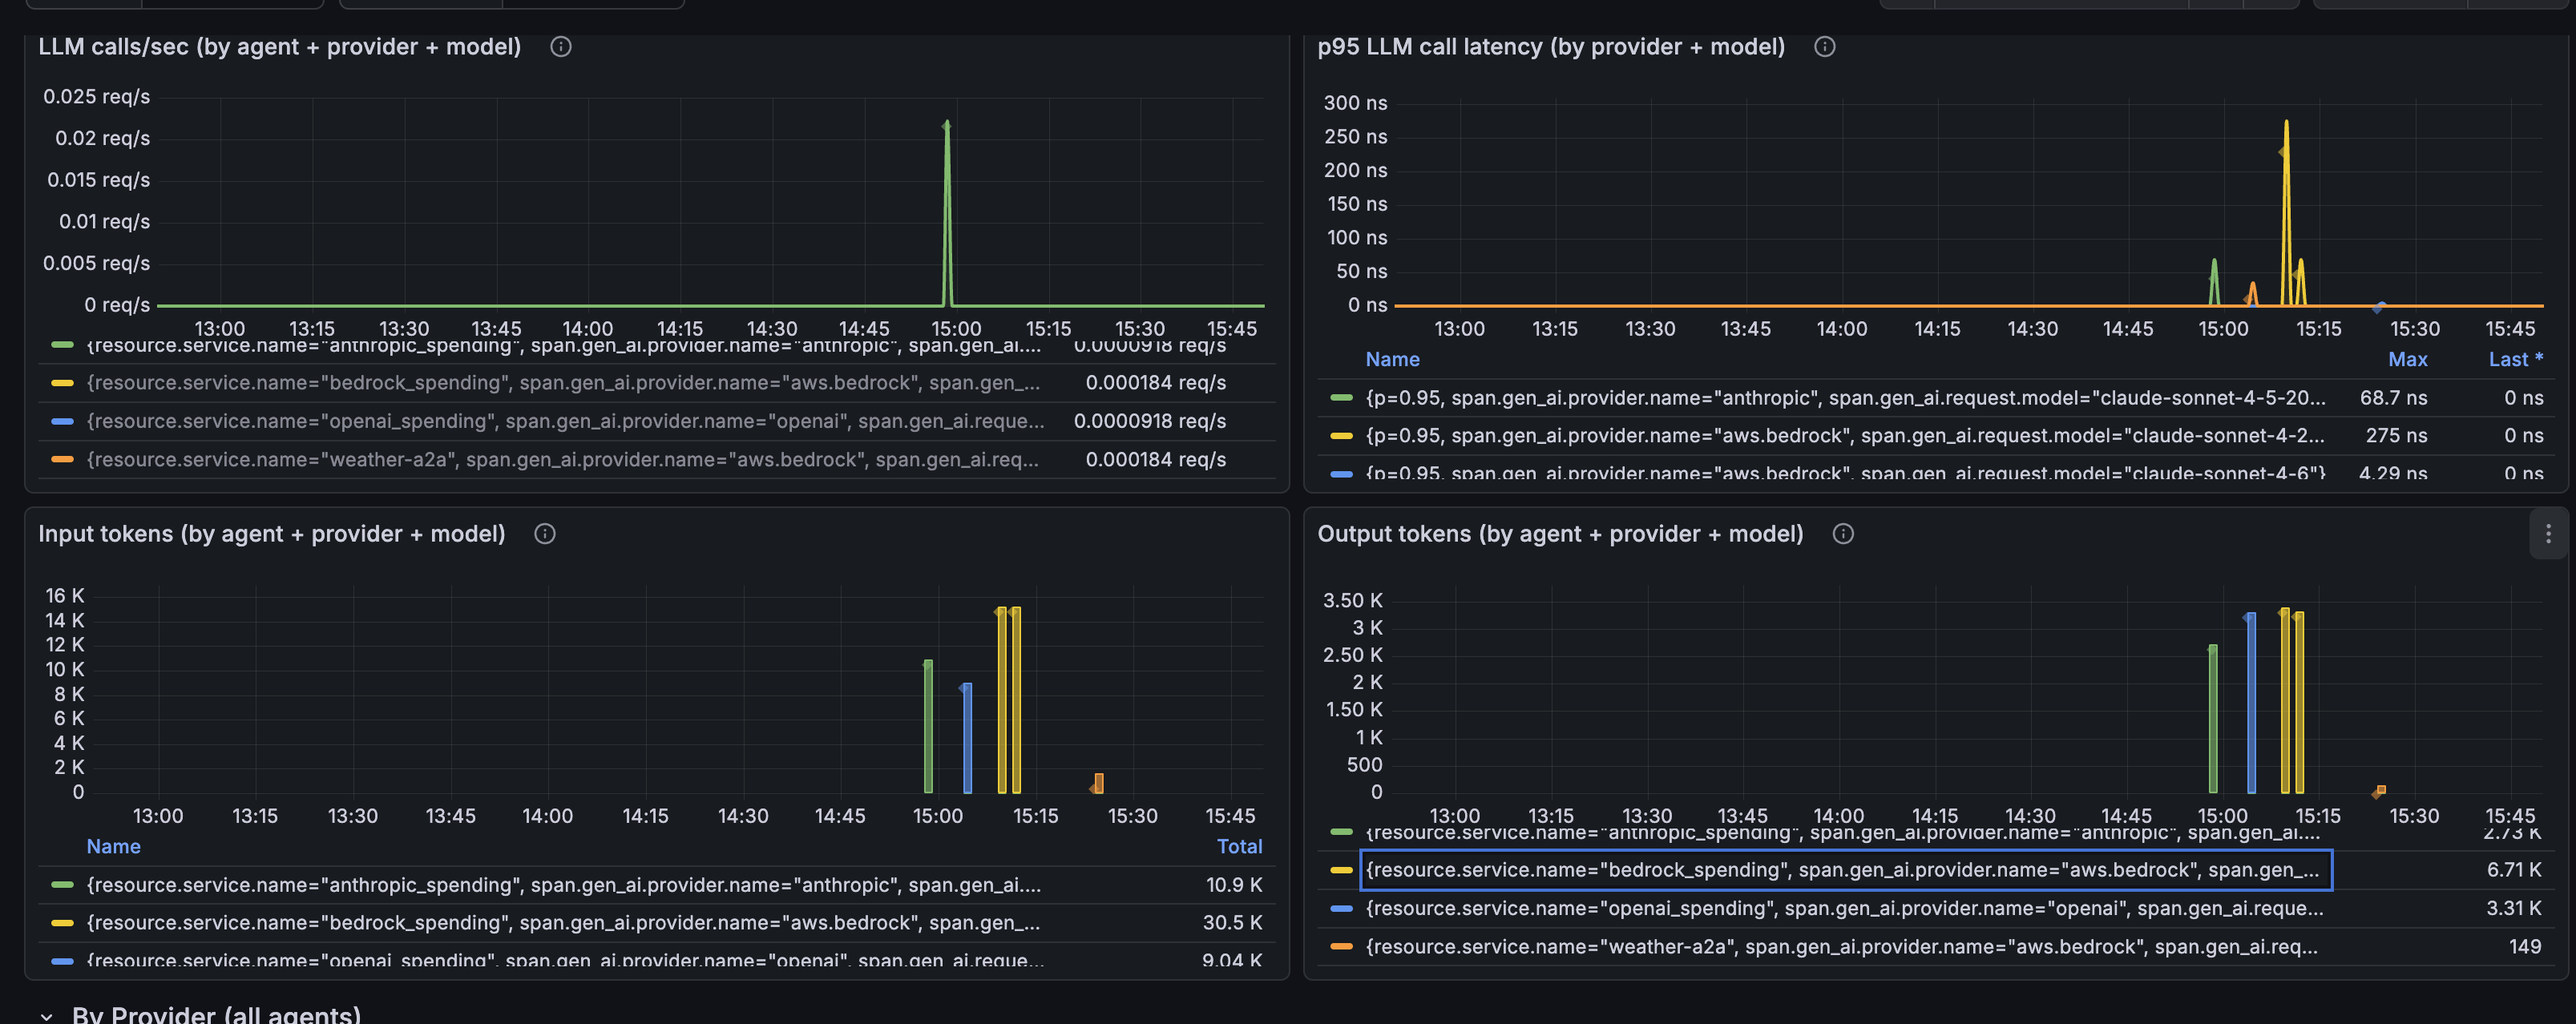Click the green spike in p95 latency chart
Screen dimensions: 2576x1024
pos(2214,264)
